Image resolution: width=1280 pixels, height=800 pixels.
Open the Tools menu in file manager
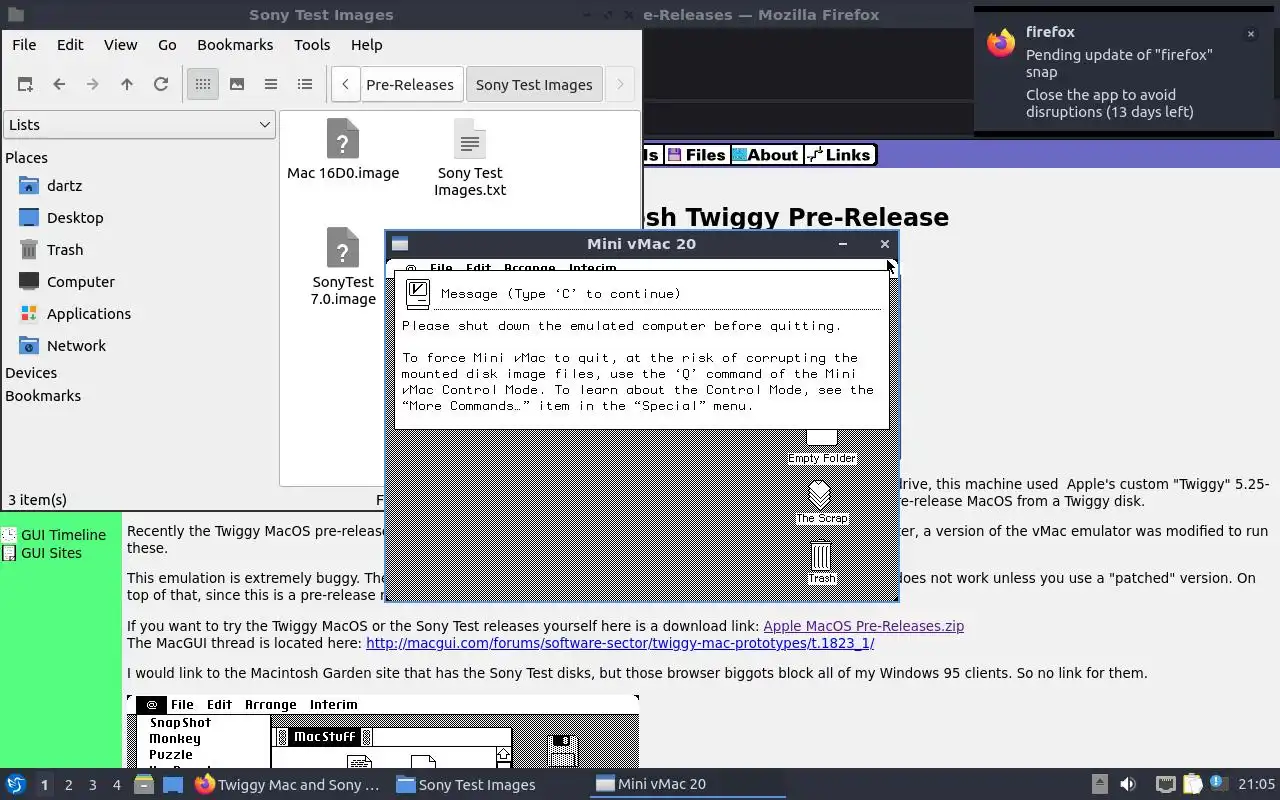[312, 45]
